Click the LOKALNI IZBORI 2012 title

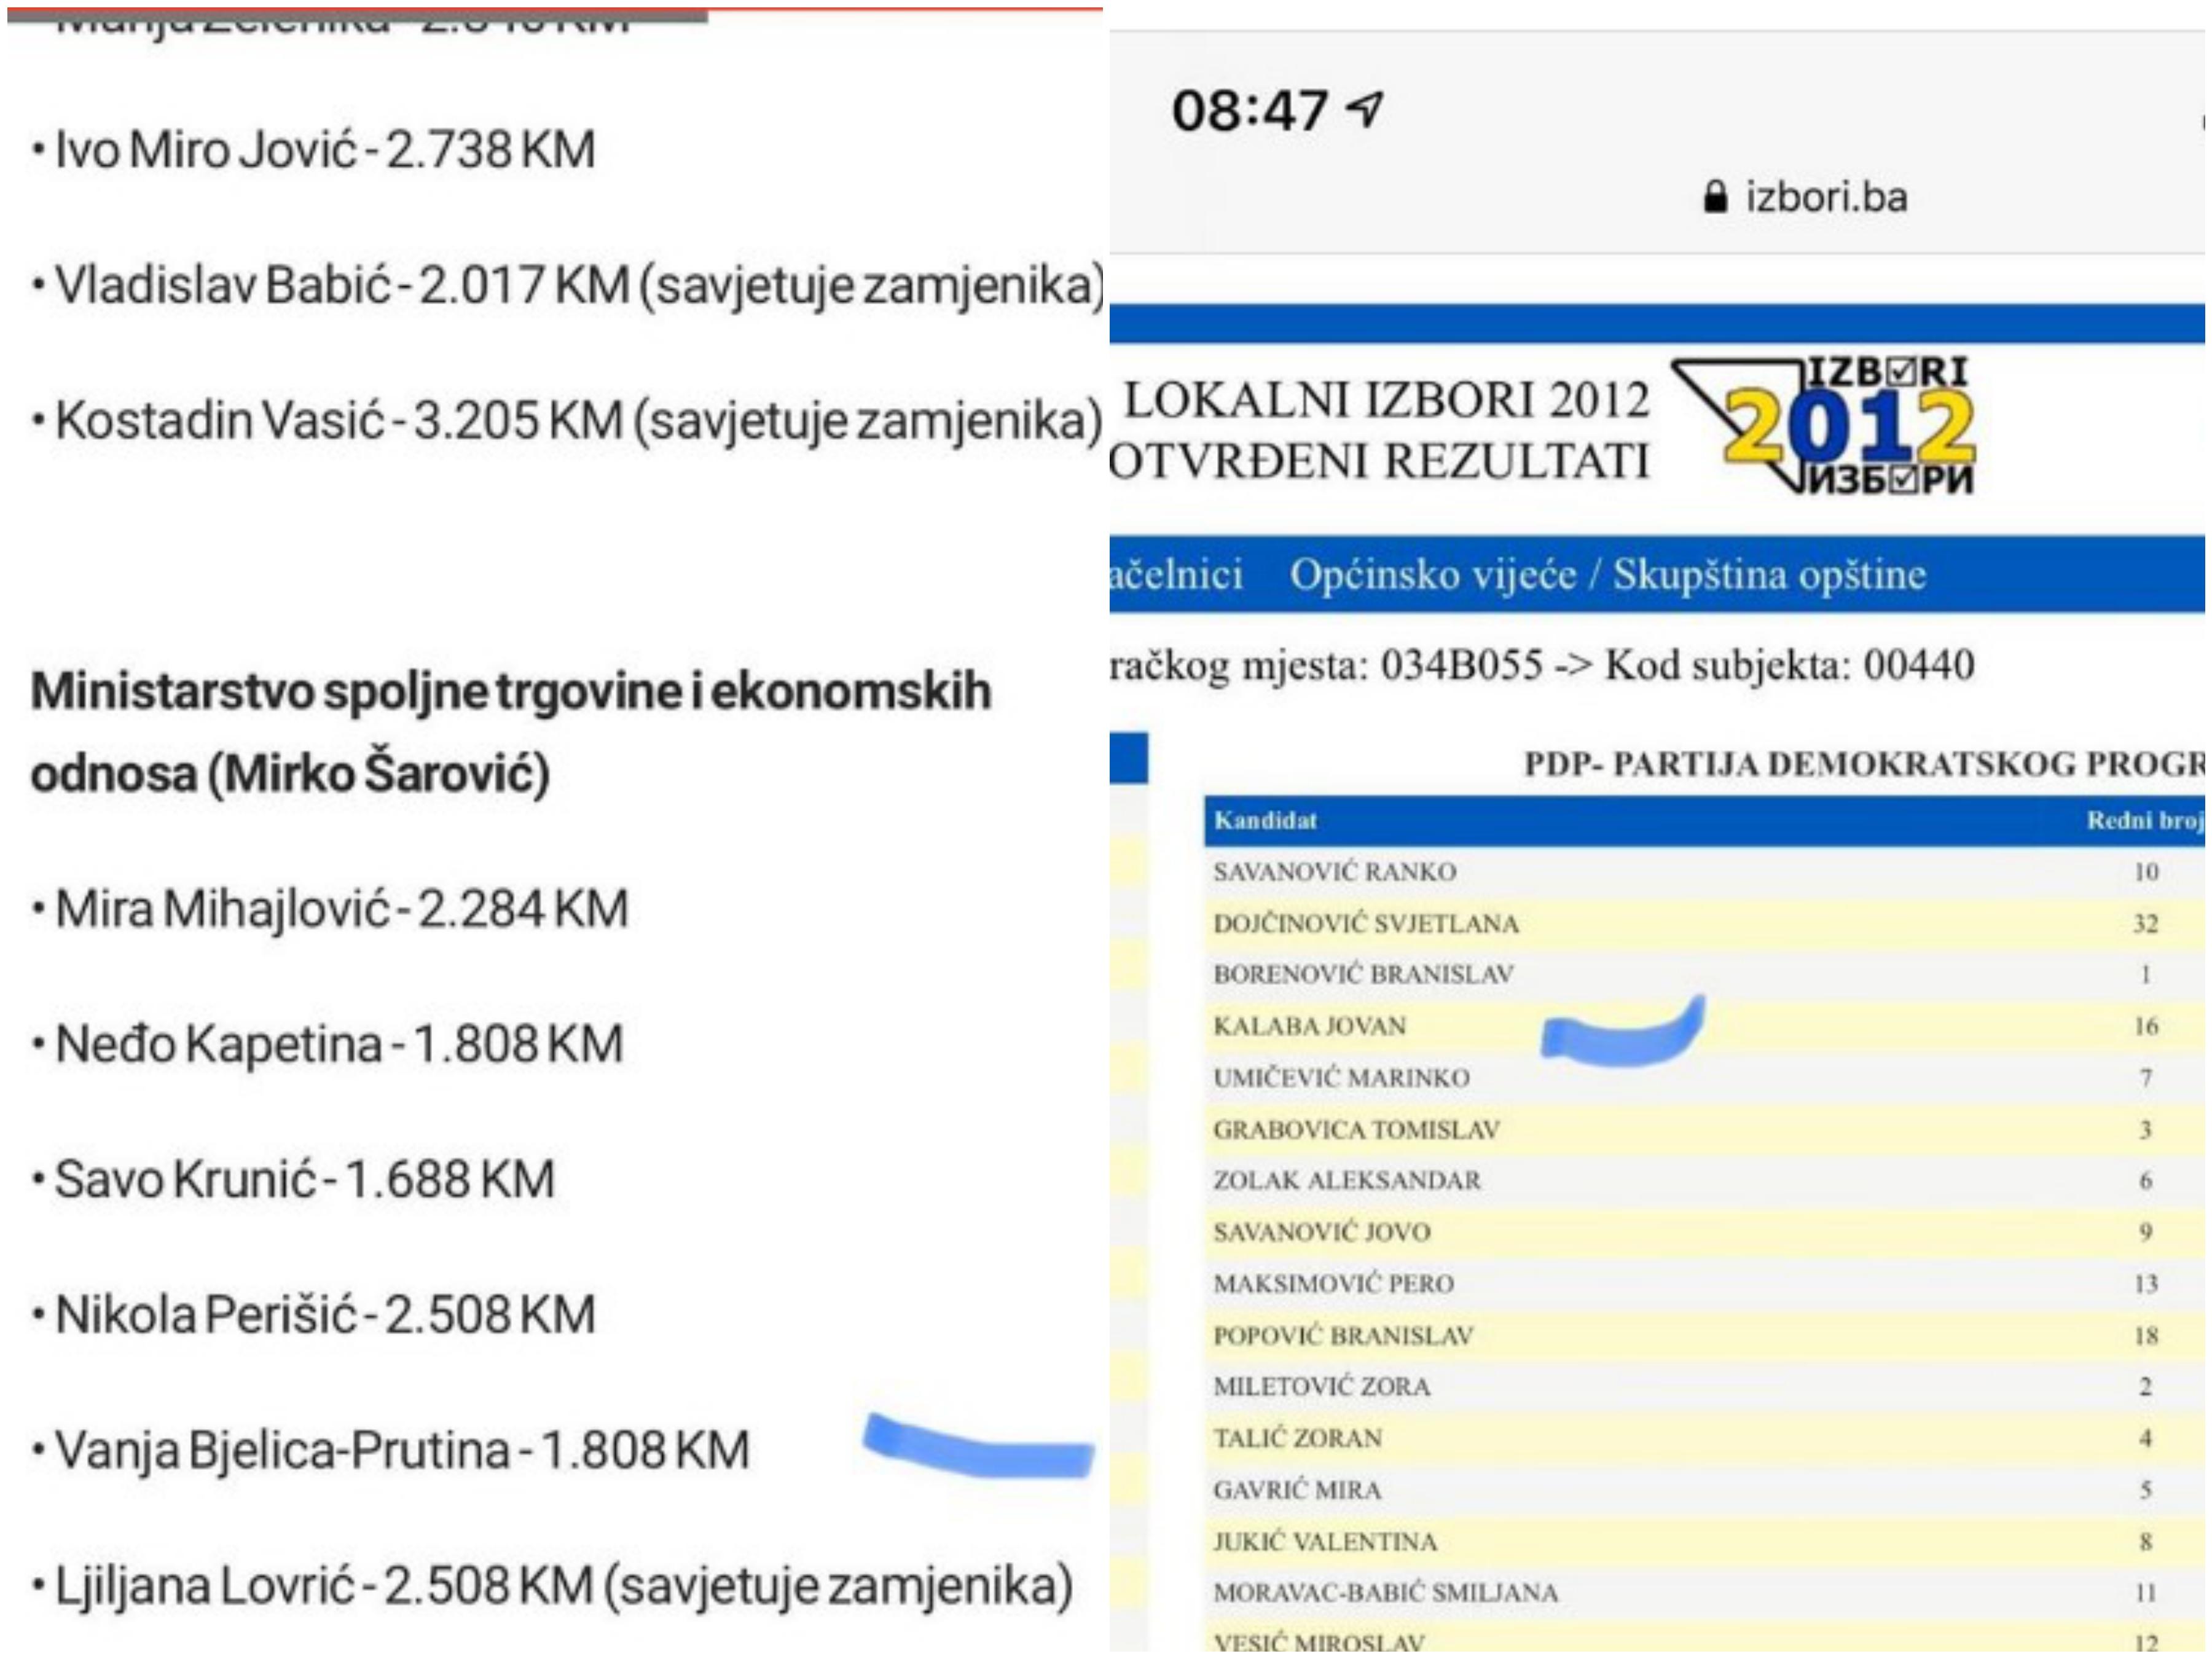pos(1387,400)
